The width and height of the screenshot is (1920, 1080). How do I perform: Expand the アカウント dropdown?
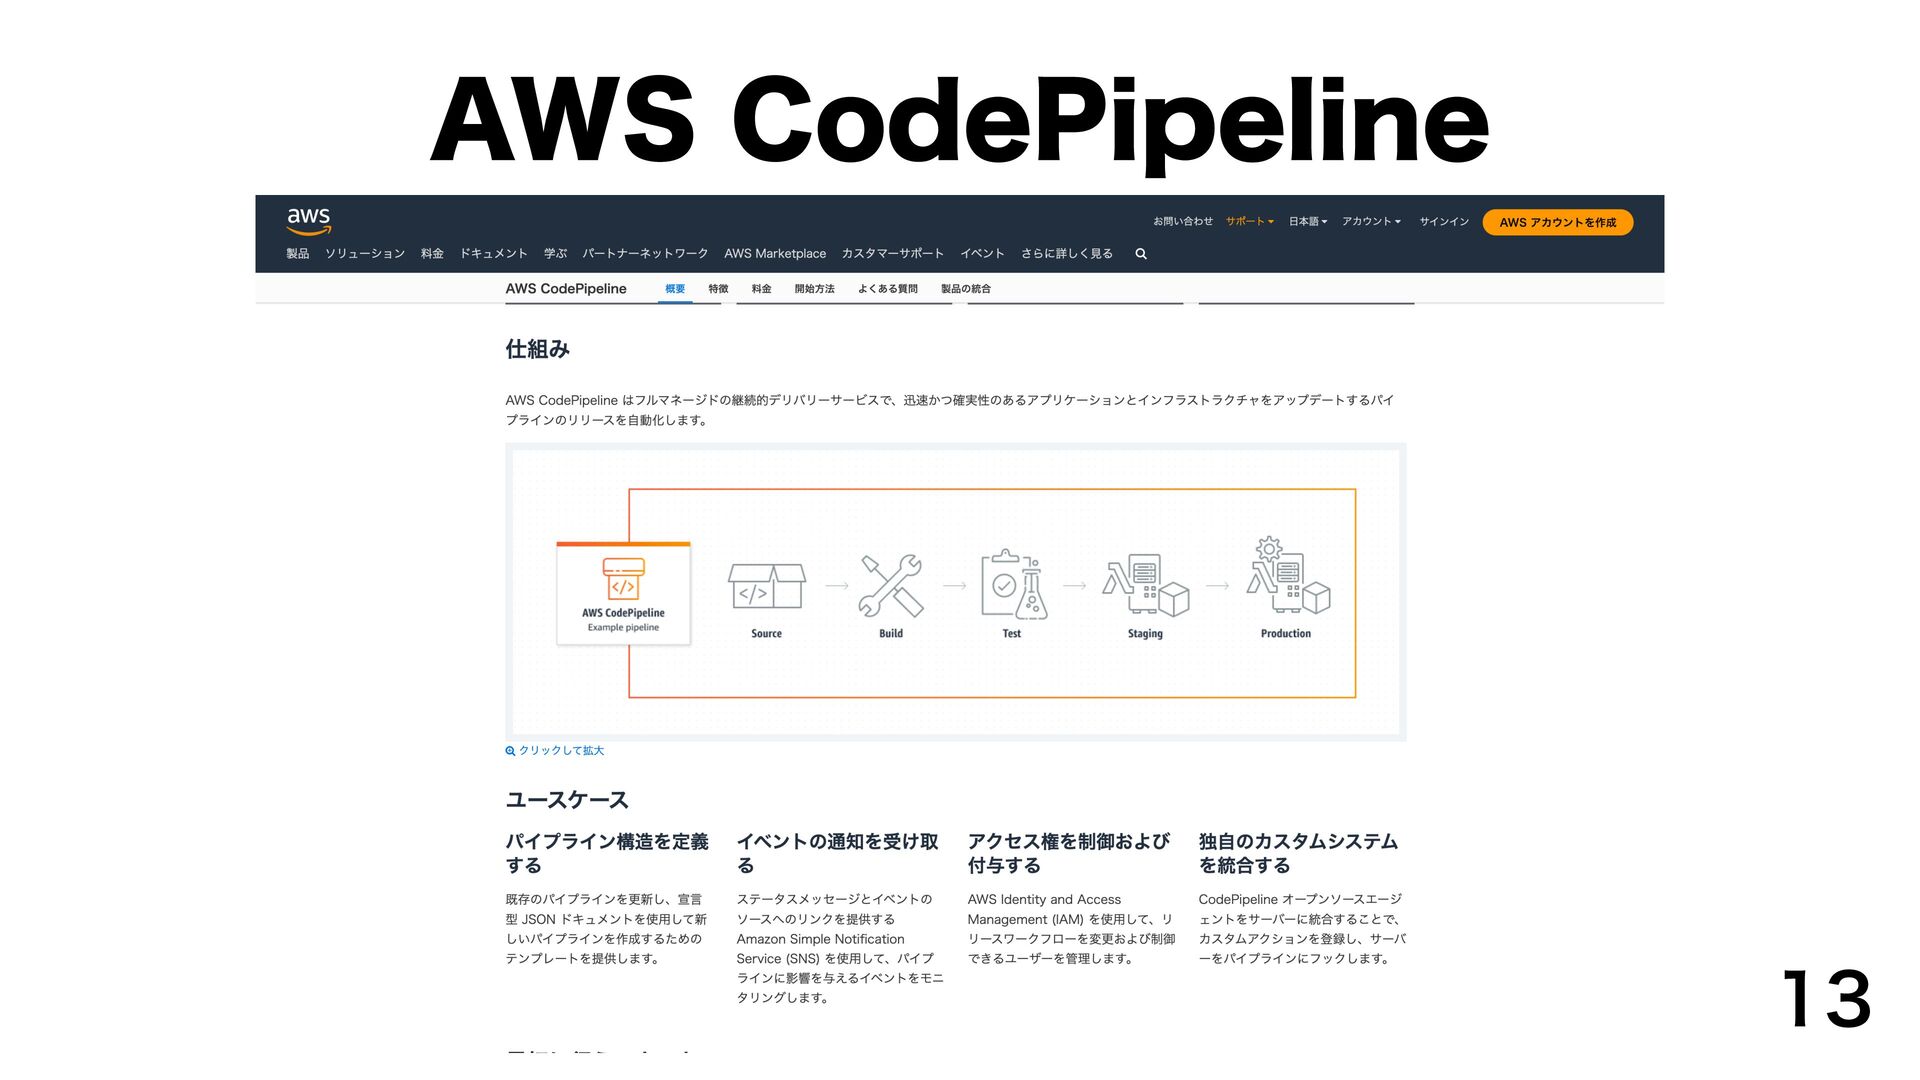click(1372, 222)
